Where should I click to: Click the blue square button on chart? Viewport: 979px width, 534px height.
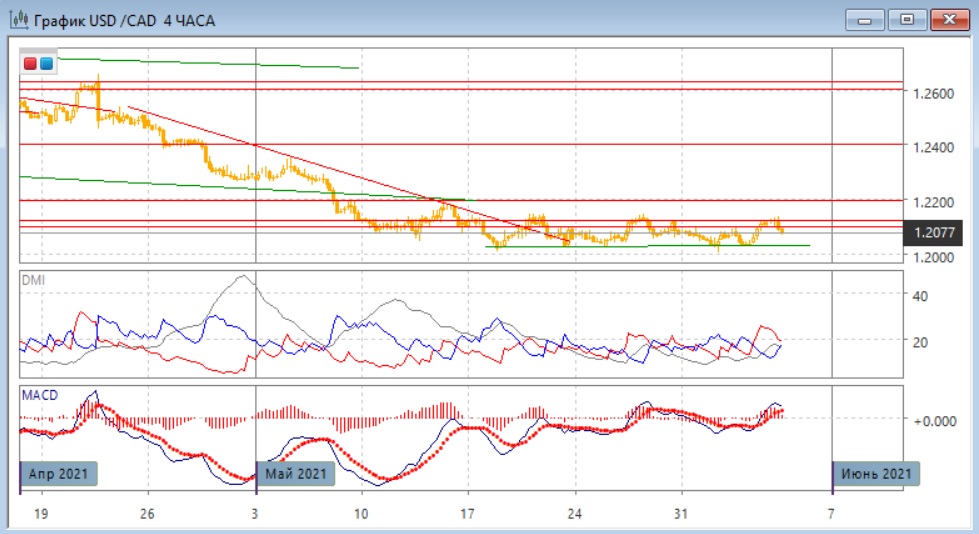(x=46, y=64)
